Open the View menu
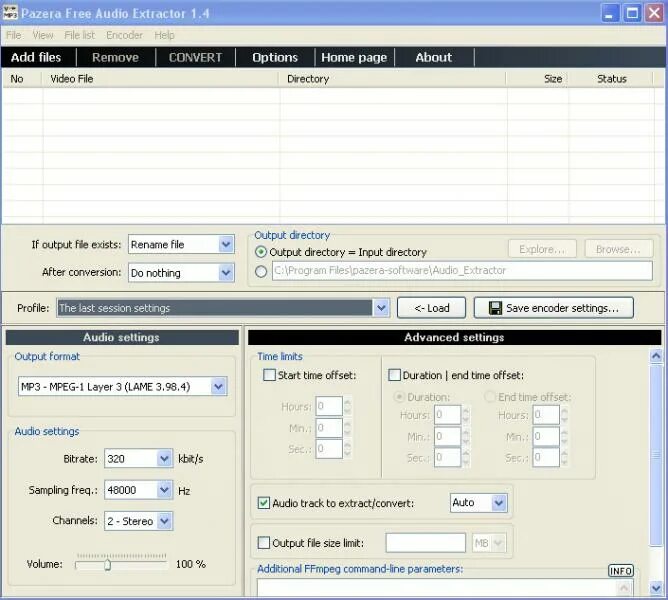The width and height of the screenshot is (668, 600). (x=43, y=35)
